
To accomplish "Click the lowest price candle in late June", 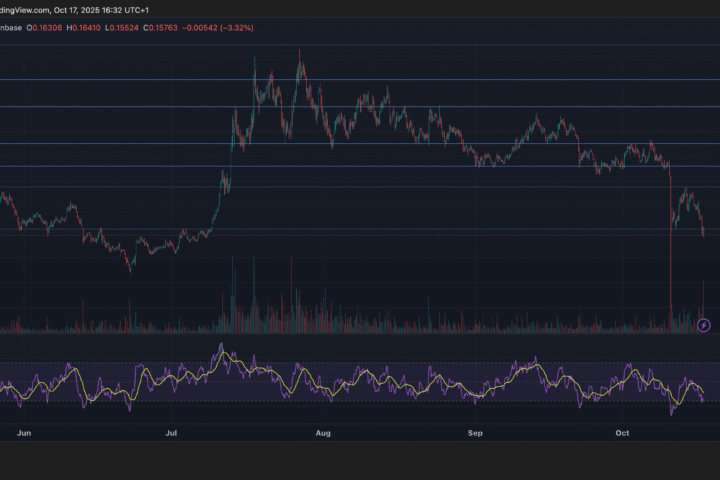I will pyautogui.click(x=129, y=267).
